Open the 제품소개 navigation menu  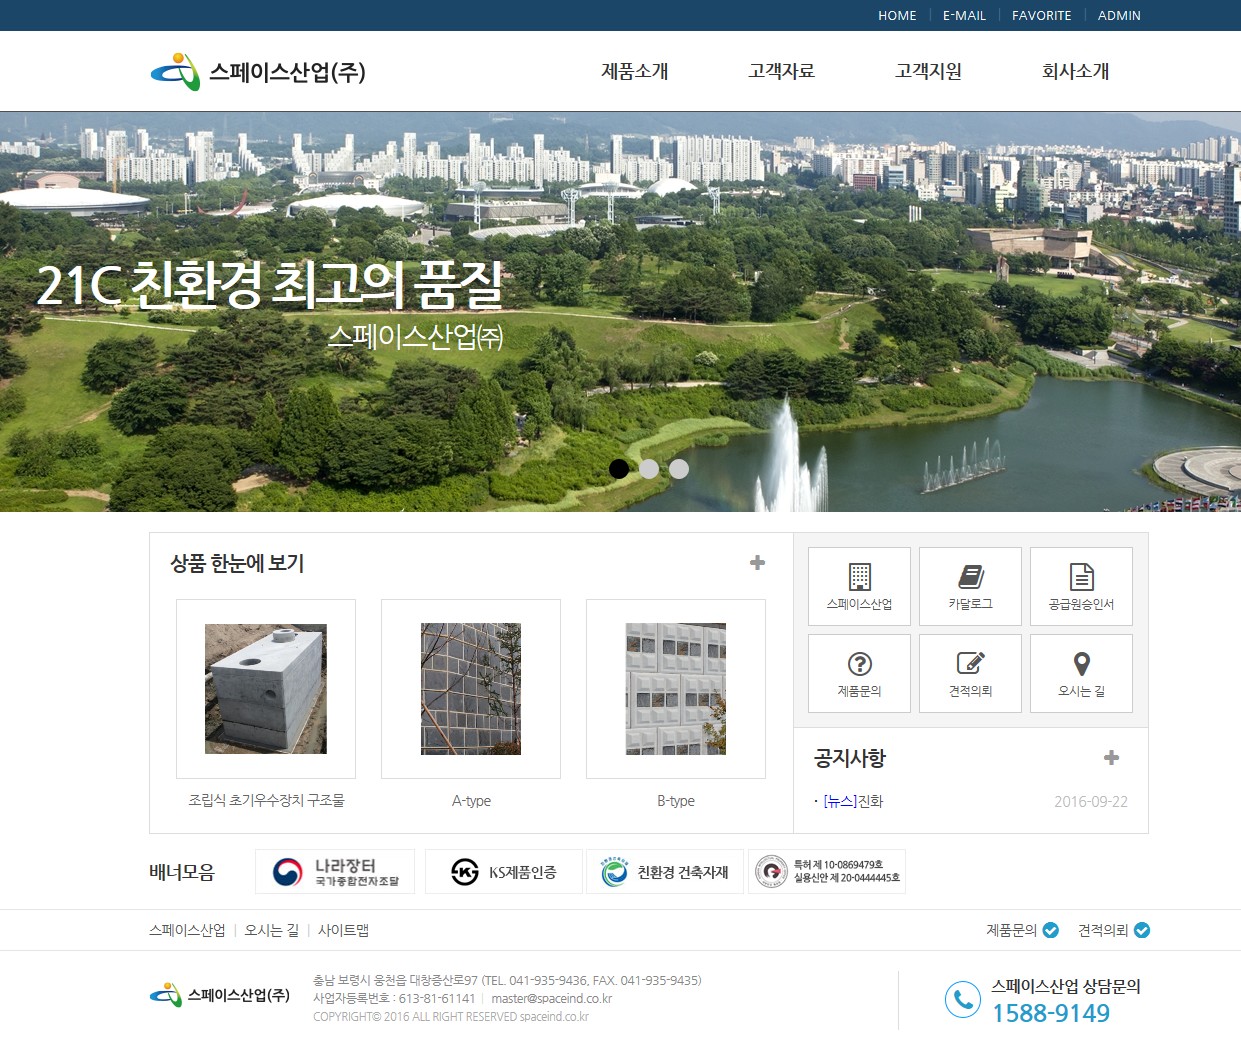(x=634, y=72)
